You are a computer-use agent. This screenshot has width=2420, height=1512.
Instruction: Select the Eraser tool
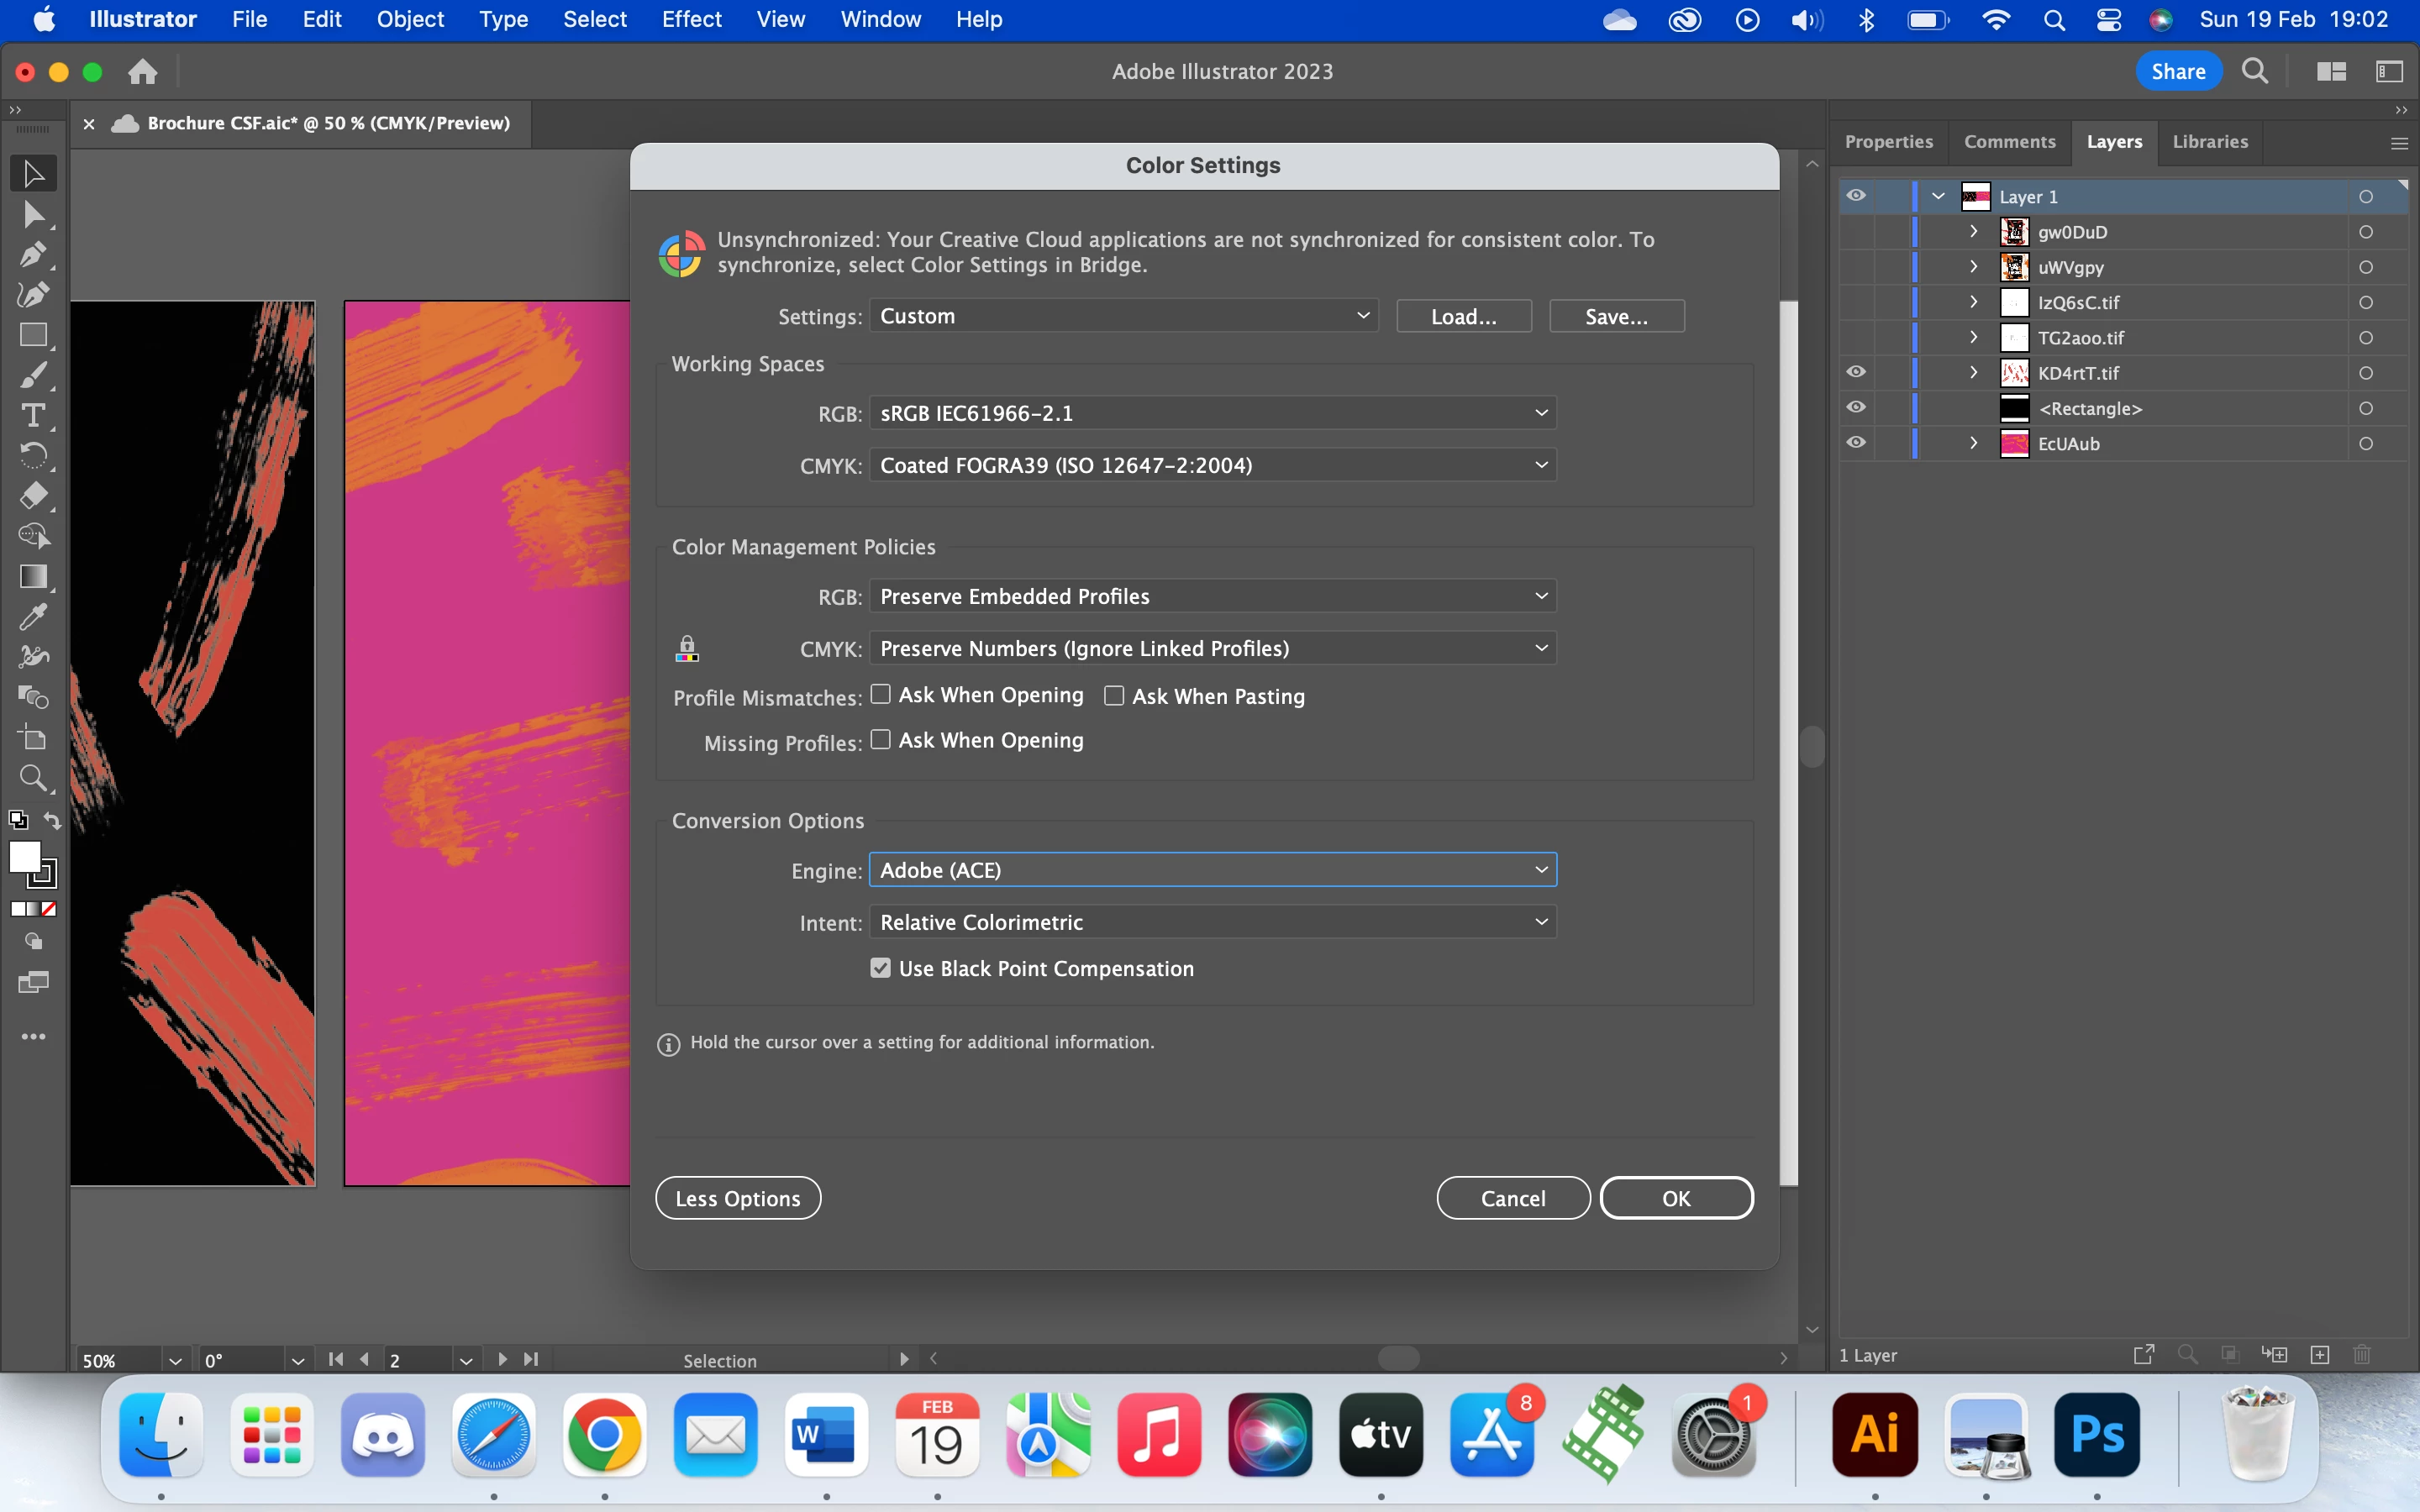click(x=32, y=496)
